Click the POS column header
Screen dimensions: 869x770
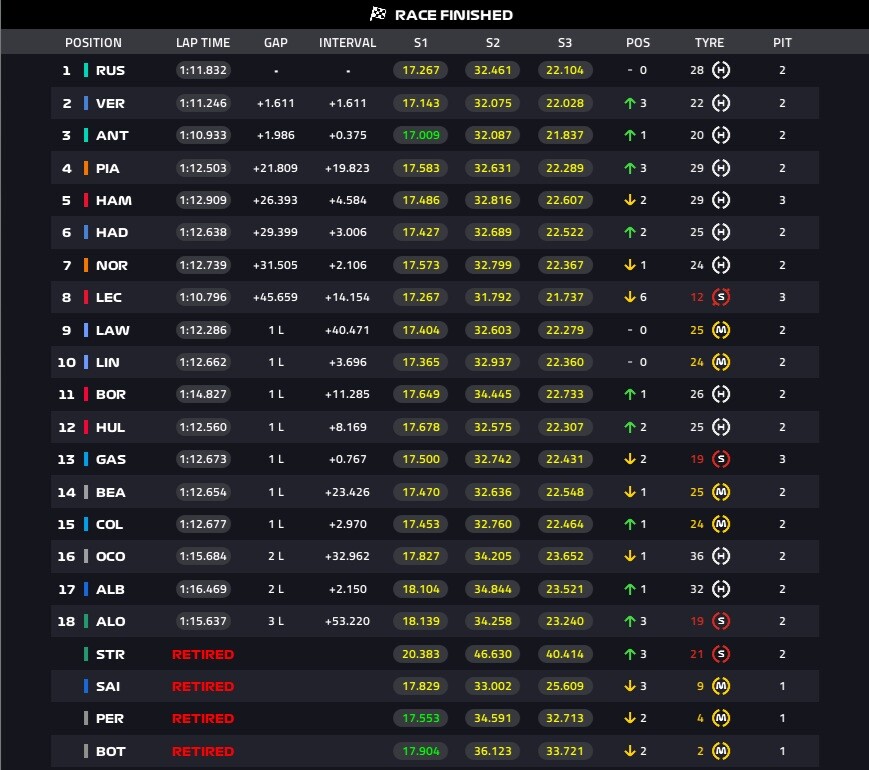tap(638, 43)
